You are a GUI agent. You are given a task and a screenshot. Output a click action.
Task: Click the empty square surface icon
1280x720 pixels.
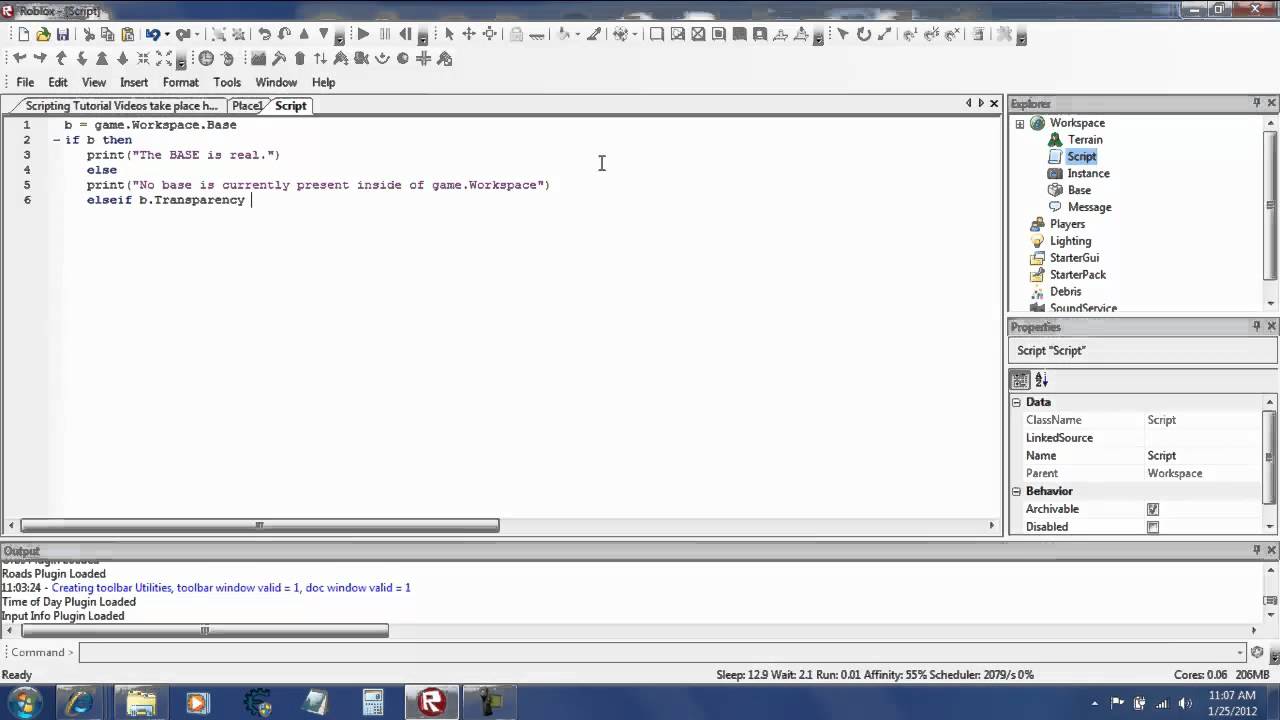point(656,34)
